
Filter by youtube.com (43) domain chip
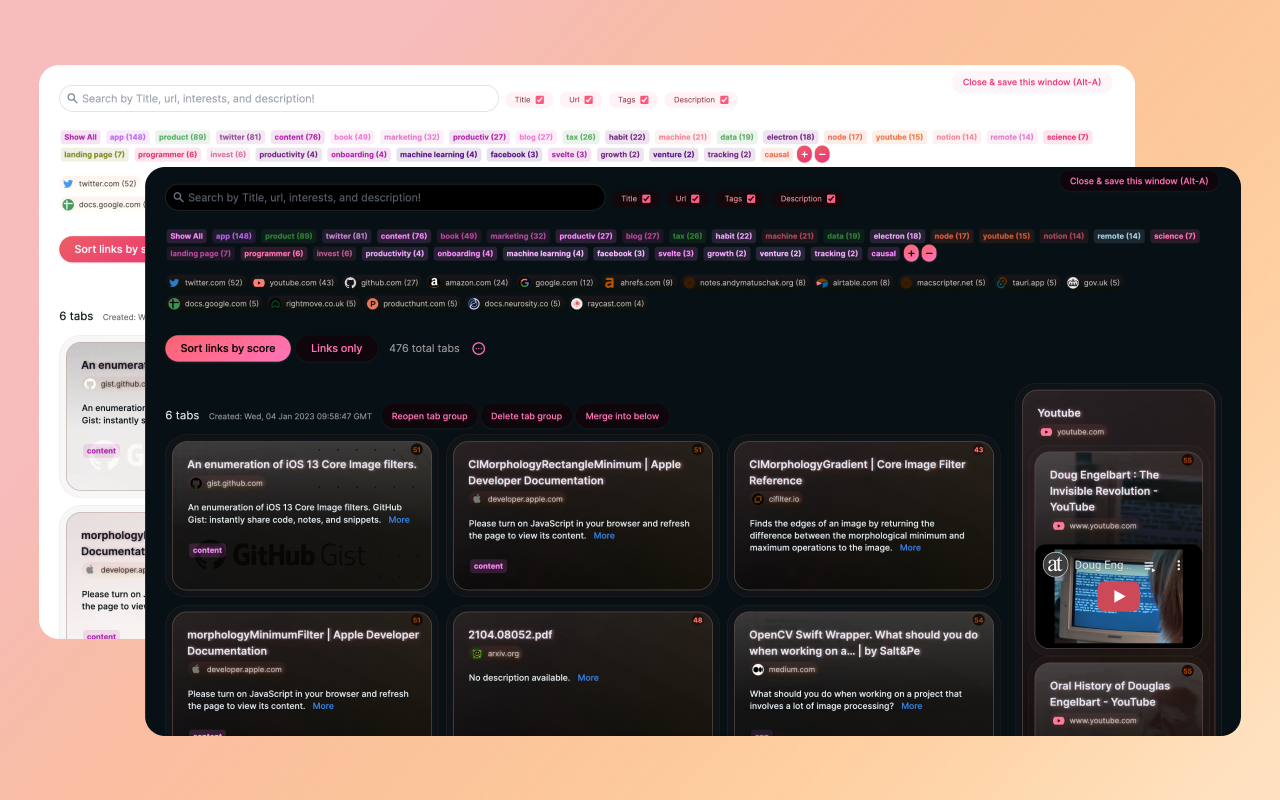(293, 283)
